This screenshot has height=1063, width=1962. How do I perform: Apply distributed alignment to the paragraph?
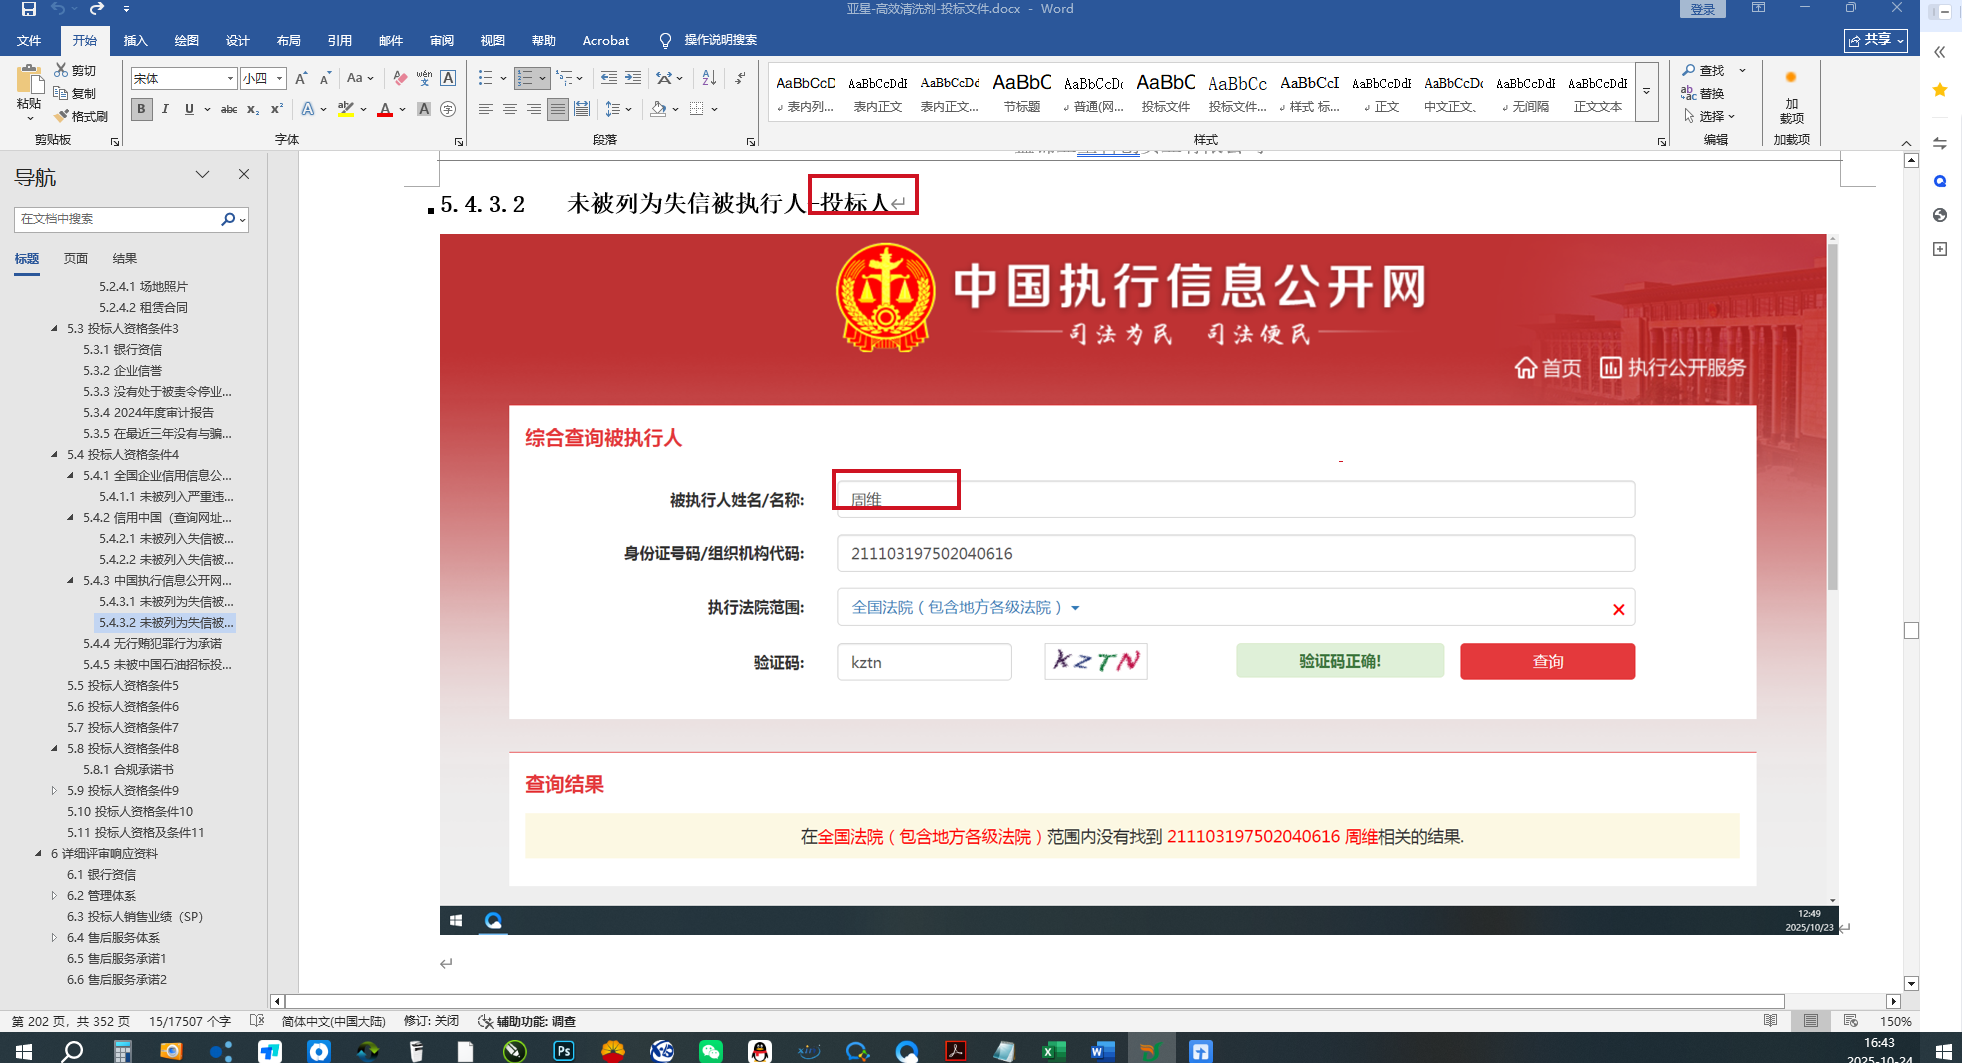(582, 109)
